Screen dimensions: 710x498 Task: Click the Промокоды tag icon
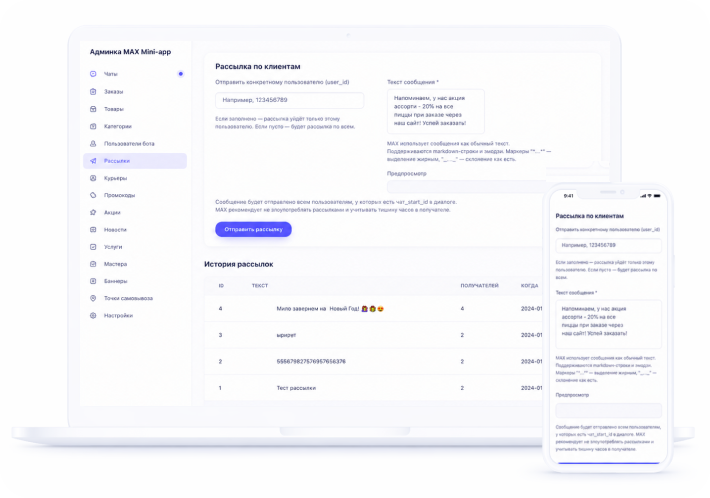tap(93, 195)
